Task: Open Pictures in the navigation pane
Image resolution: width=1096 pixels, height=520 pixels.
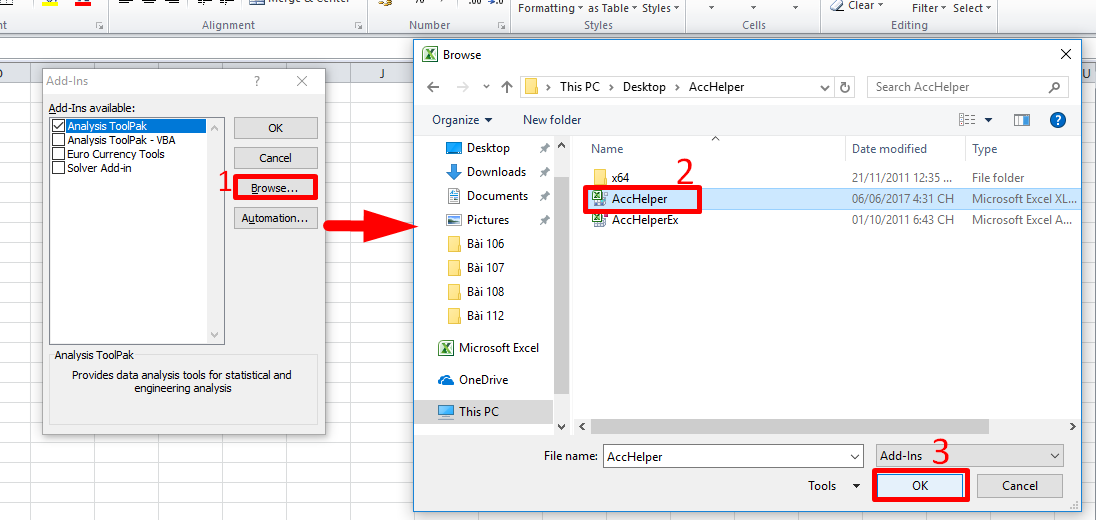Action: [487, 220]
